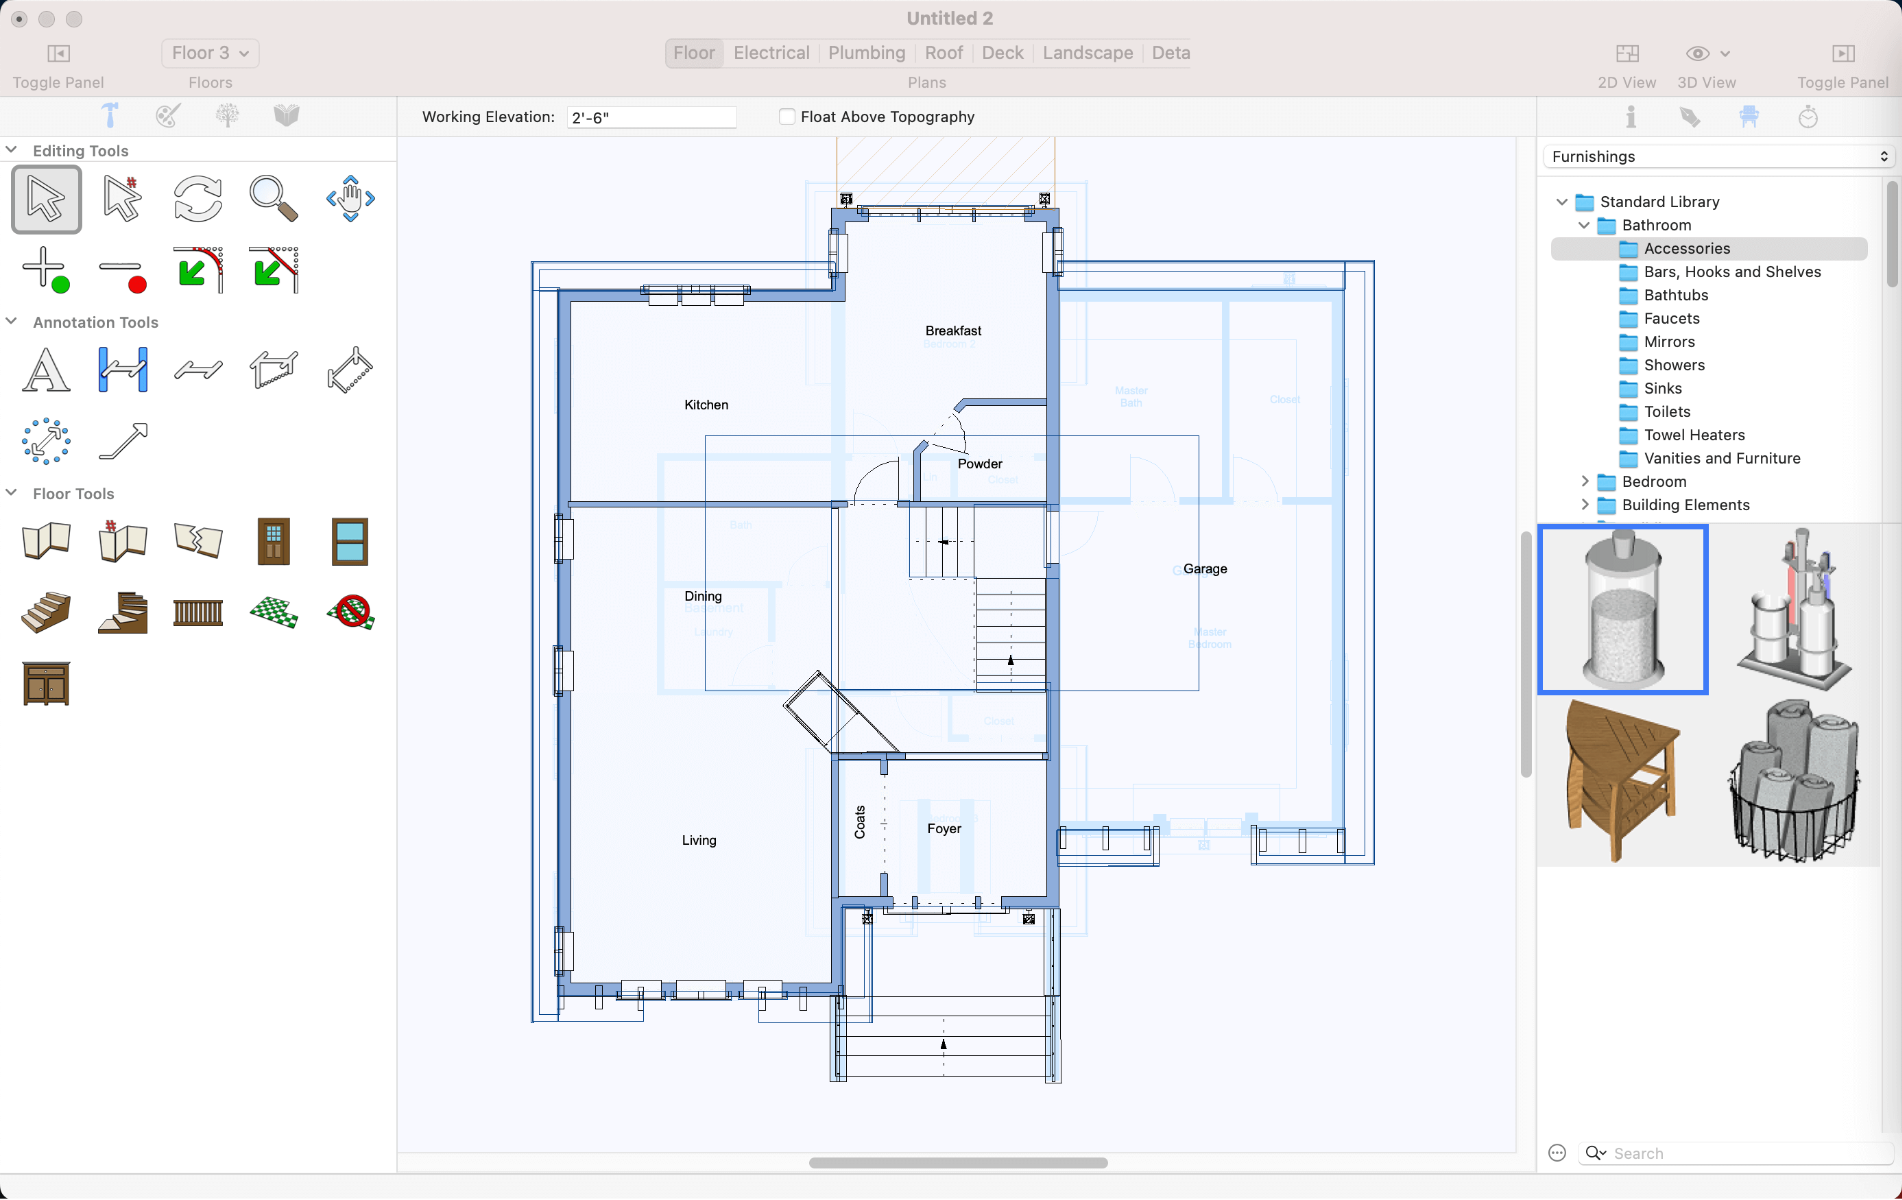
Task: Open the Furnishings library dropdown
Action: (x=1719, y=157)
